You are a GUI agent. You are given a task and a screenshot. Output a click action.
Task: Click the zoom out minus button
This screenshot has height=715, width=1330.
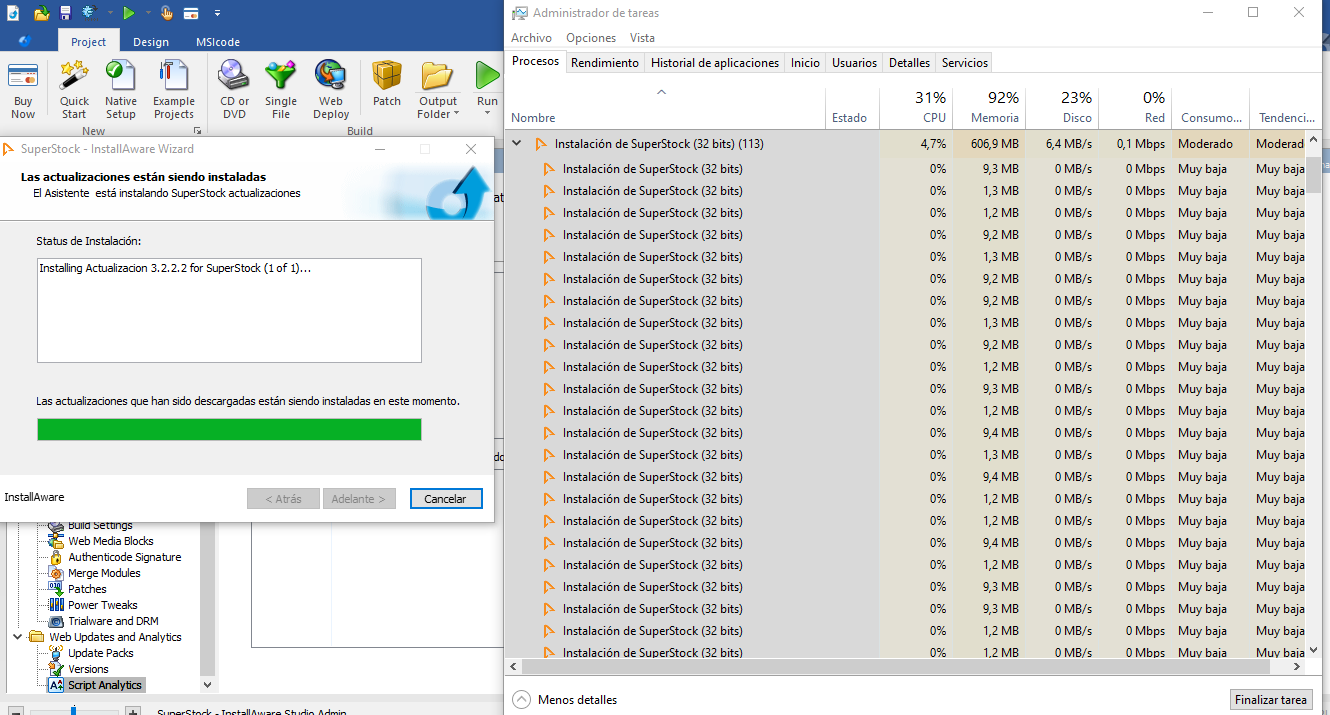click(16, 711)
